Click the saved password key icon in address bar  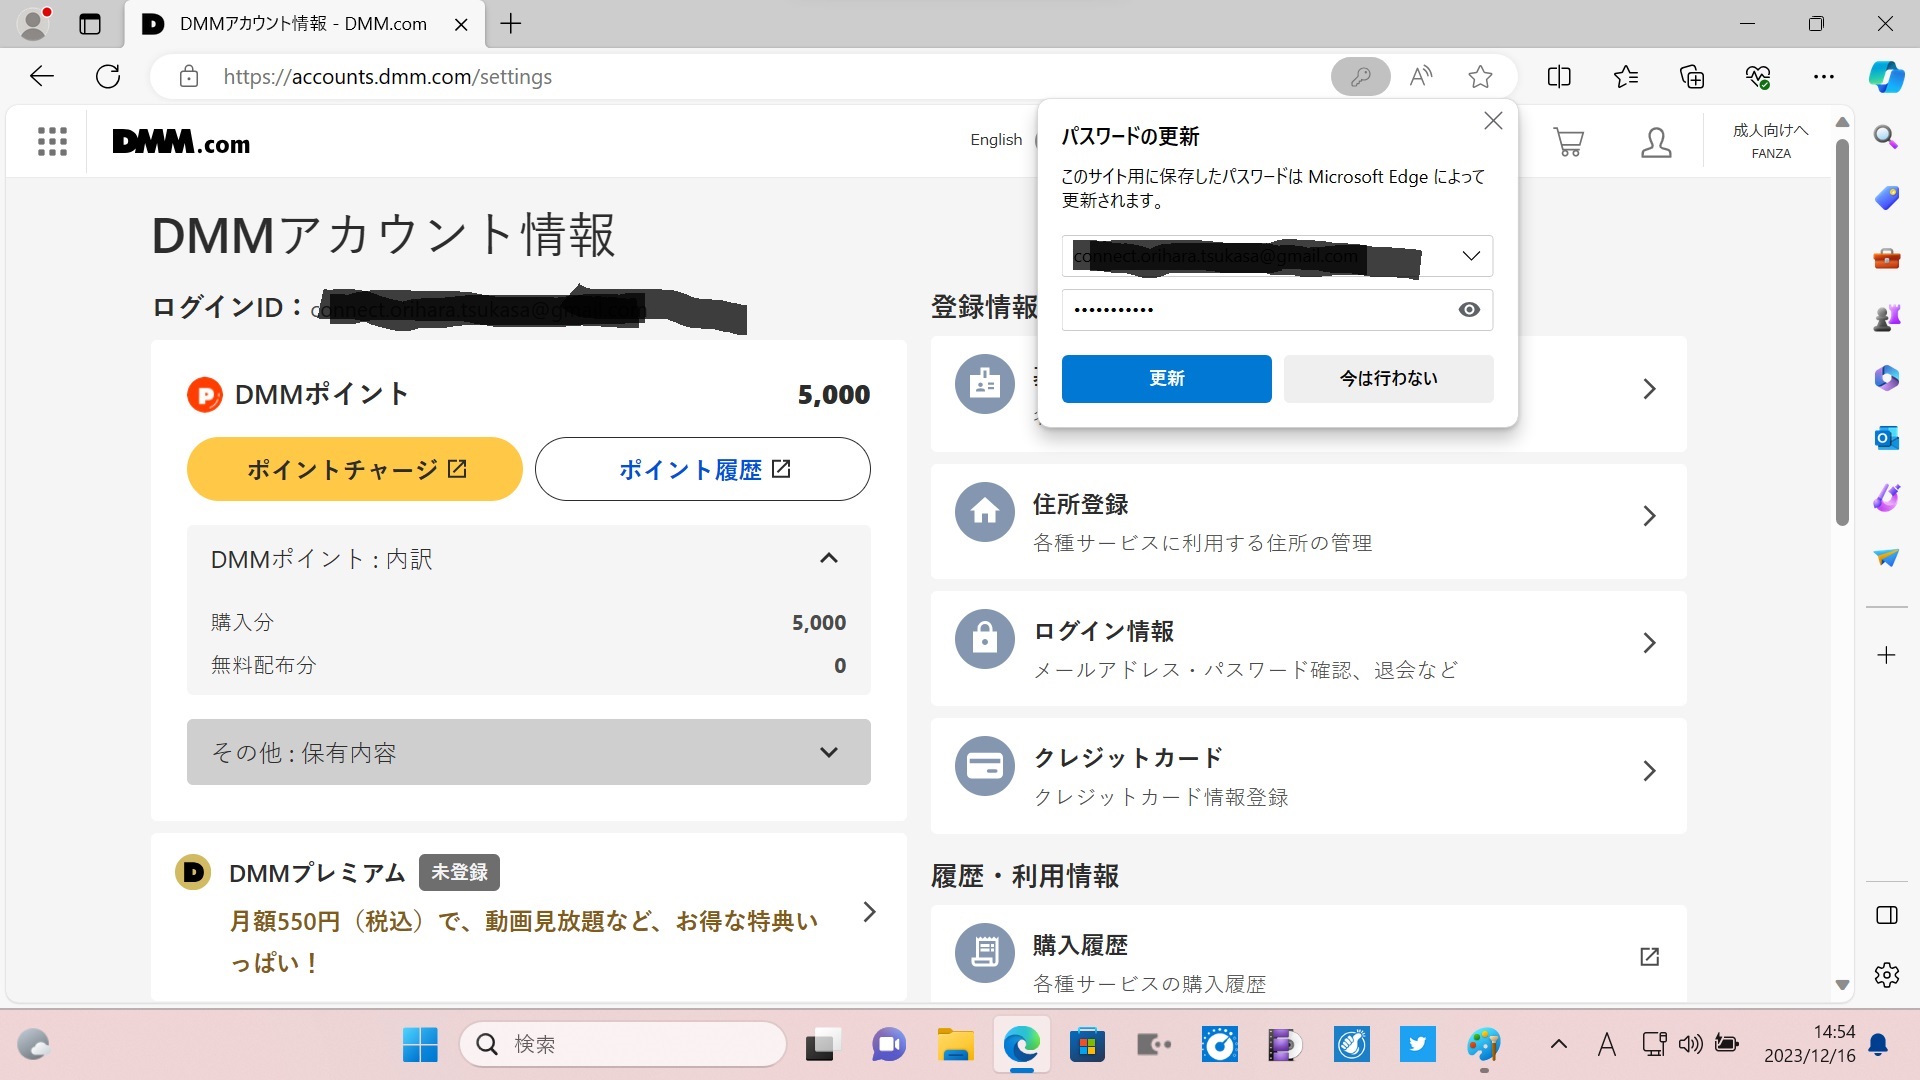click(1360, 76)
